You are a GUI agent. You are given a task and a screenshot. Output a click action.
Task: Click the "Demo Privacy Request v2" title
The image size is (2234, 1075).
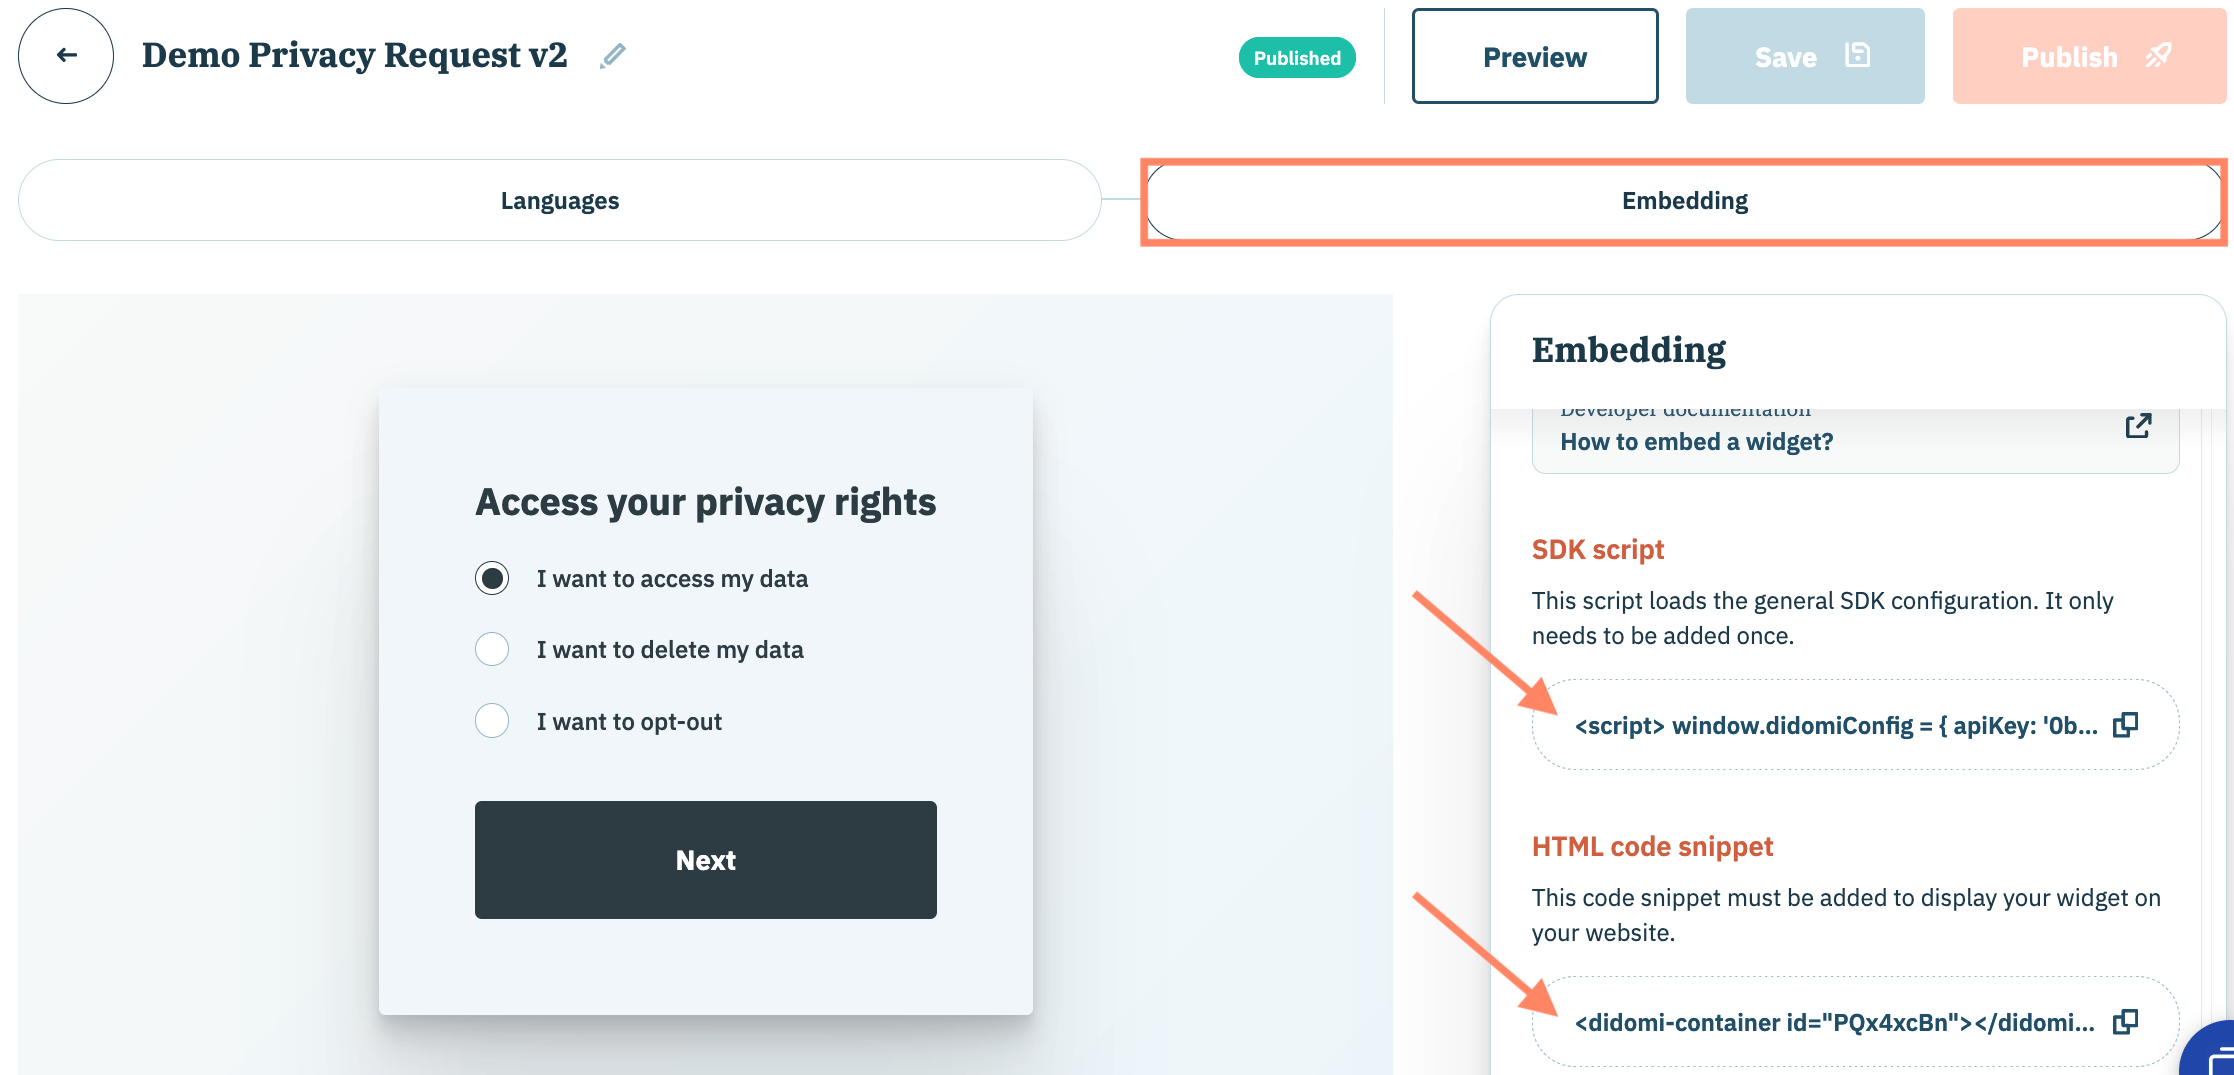click(x=354, y=56)
